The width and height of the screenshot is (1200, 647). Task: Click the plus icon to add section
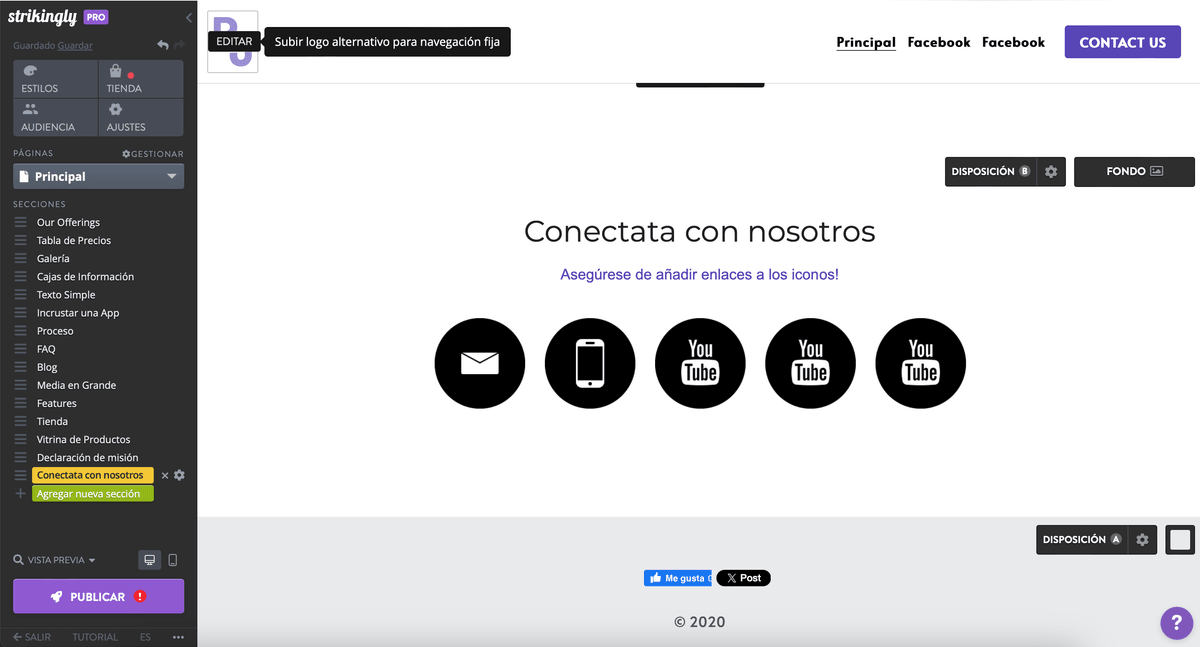20,494
